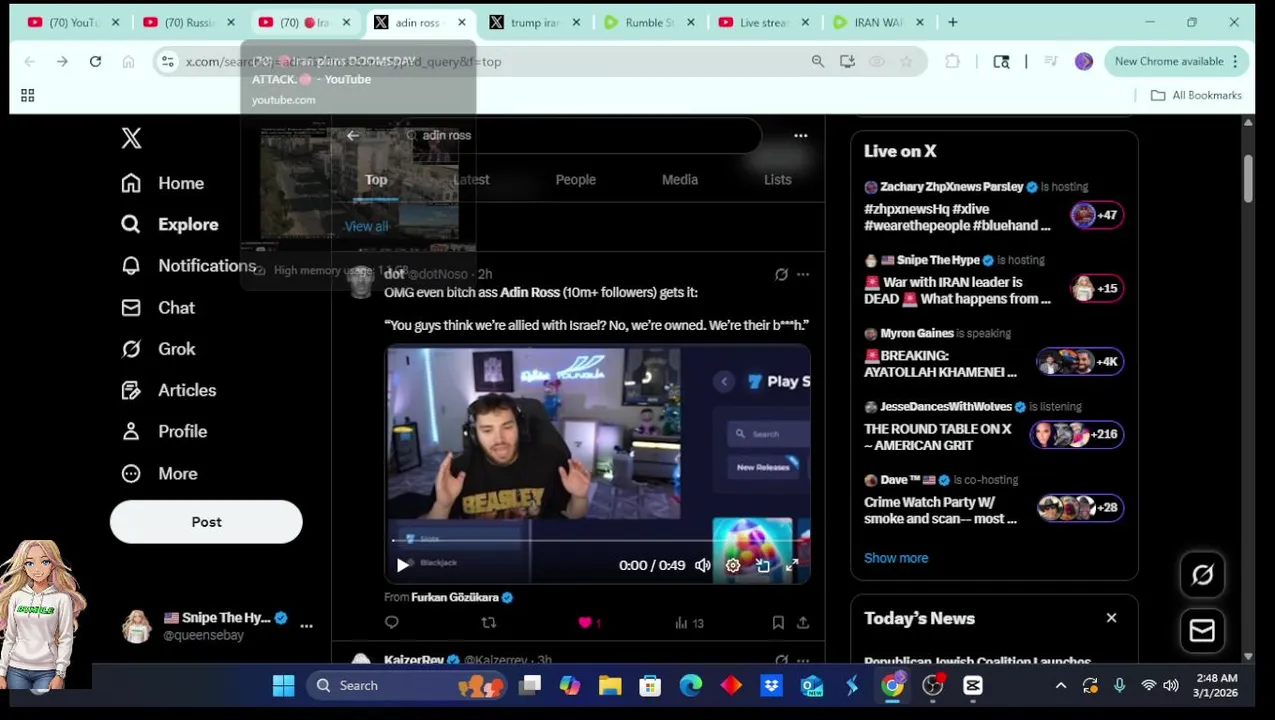The height and width of the screenshot is (720, 1275).
Task: Open the More menu in sidebar
Action: 159,473
